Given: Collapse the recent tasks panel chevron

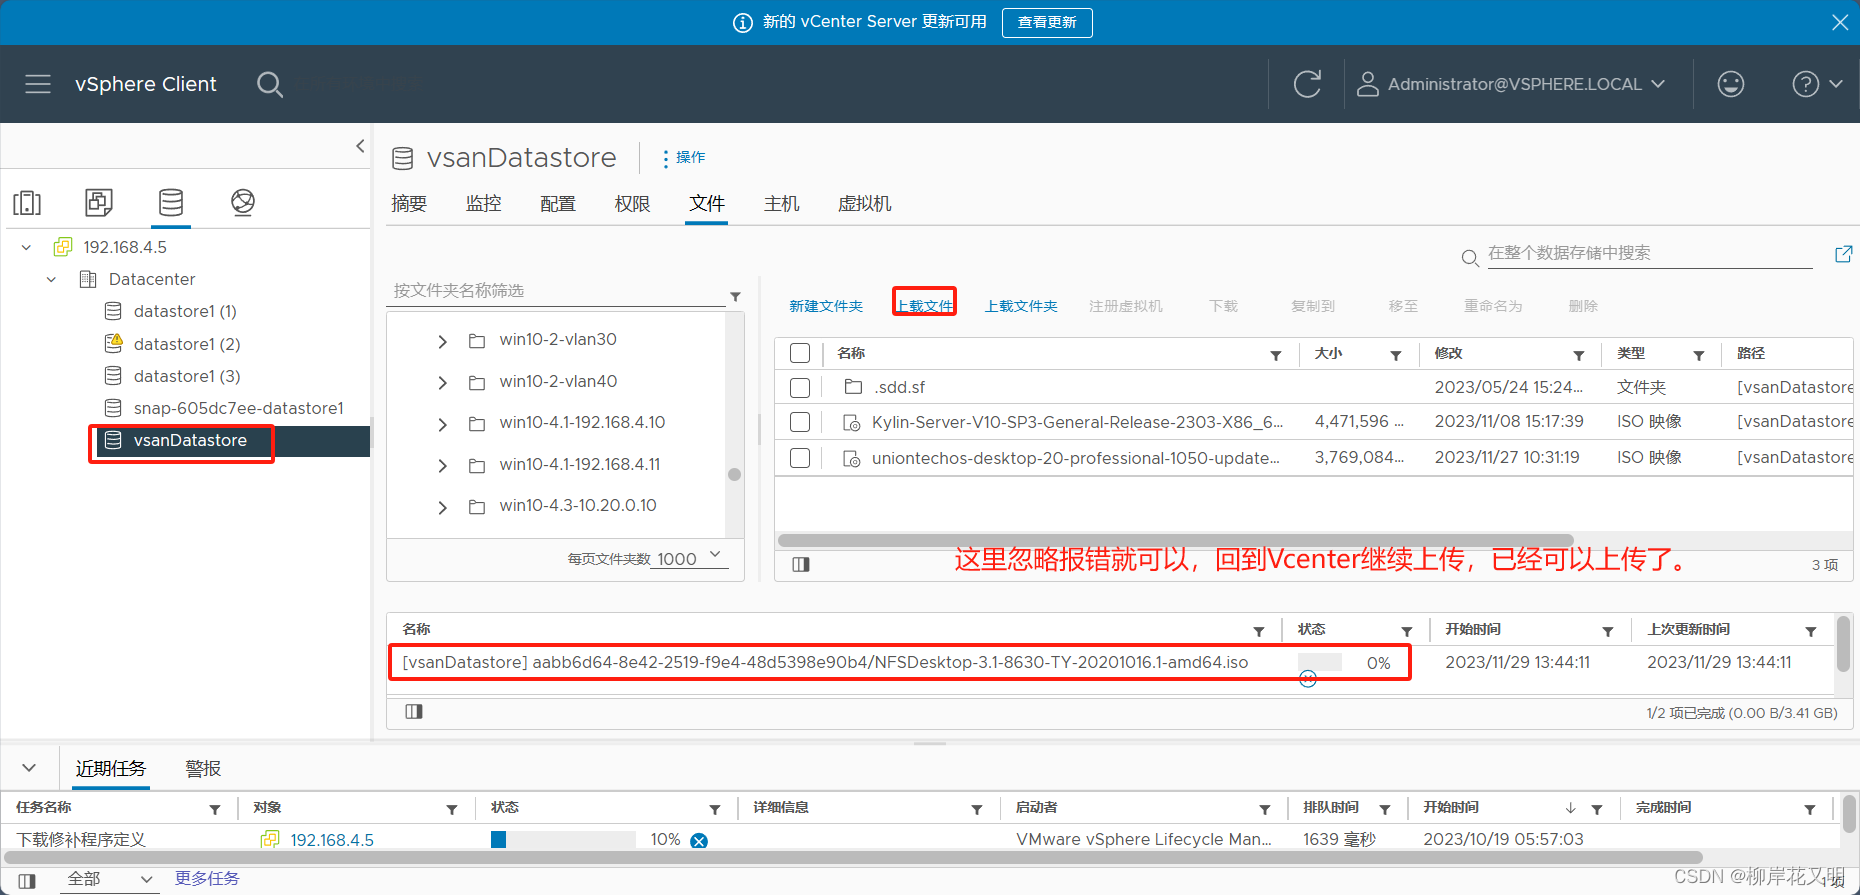Looking at the screenshot, I should point(29,768).
